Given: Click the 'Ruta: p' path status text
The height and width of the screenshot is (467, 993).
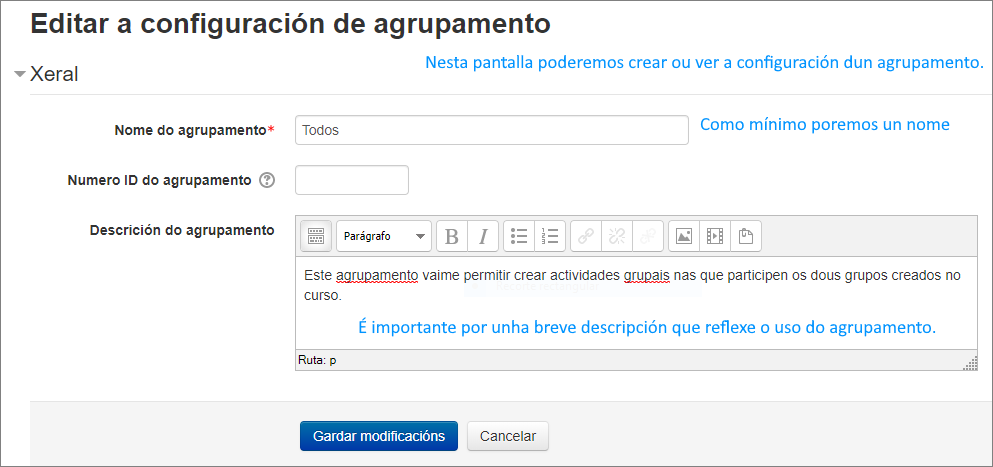Looking at the screenshot, I should pyautogui.click(x=317, y=360).
